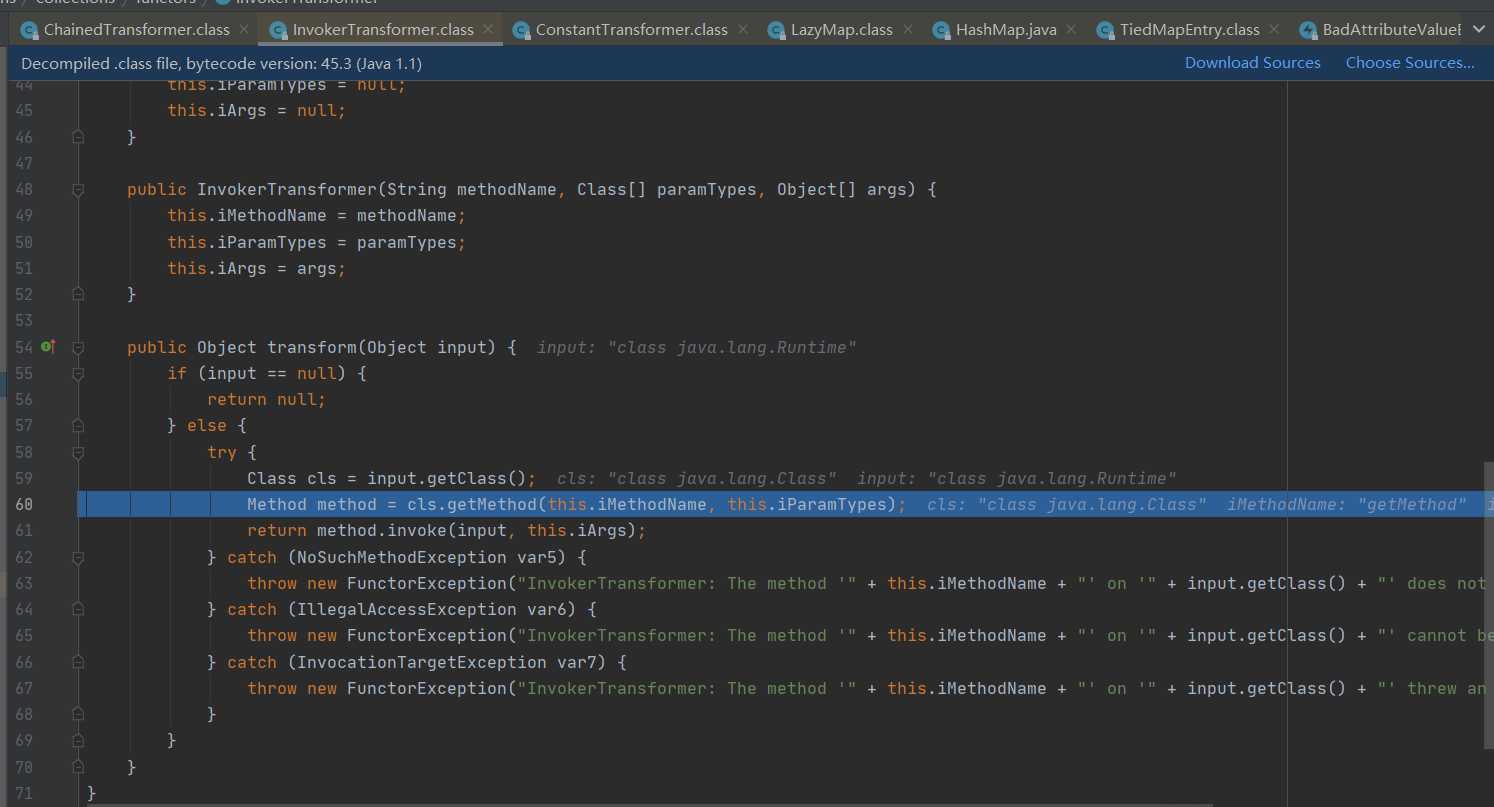Click 'transform' method name on line 54
Viewport: 1494px width, 807px height.
(312, 347)
